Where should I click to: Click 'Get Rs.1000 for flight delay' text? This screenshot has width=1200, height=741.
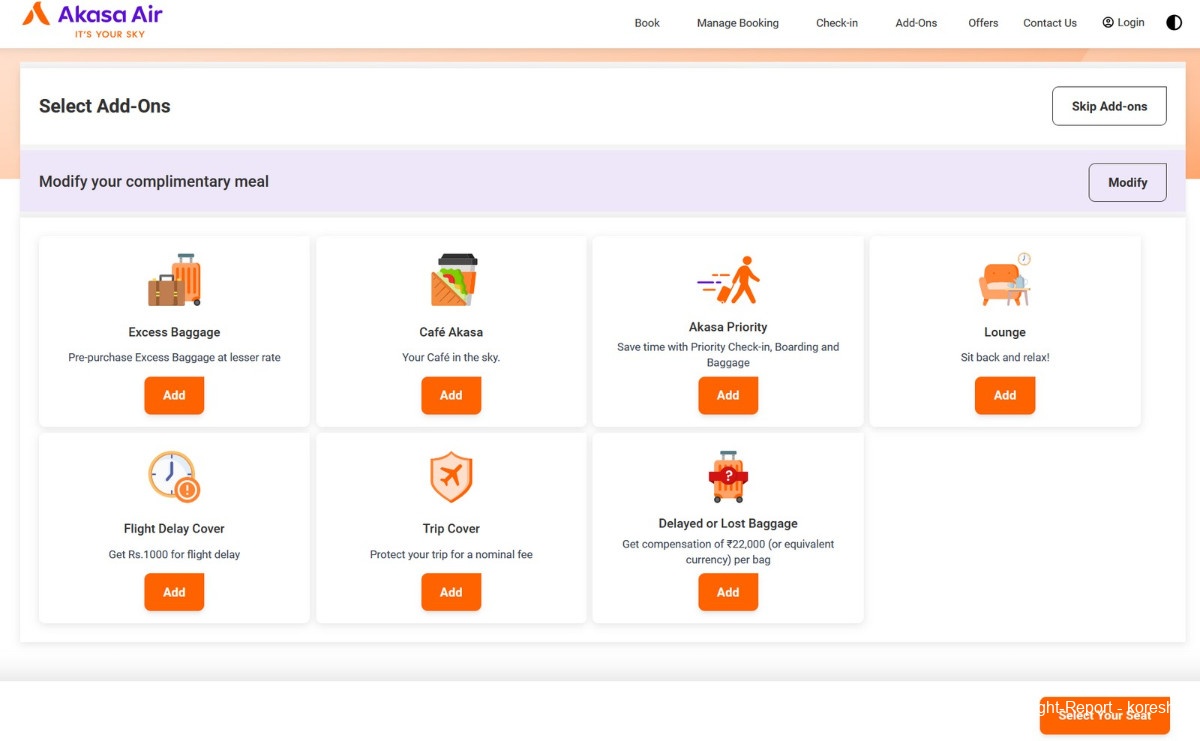(174, 554)
